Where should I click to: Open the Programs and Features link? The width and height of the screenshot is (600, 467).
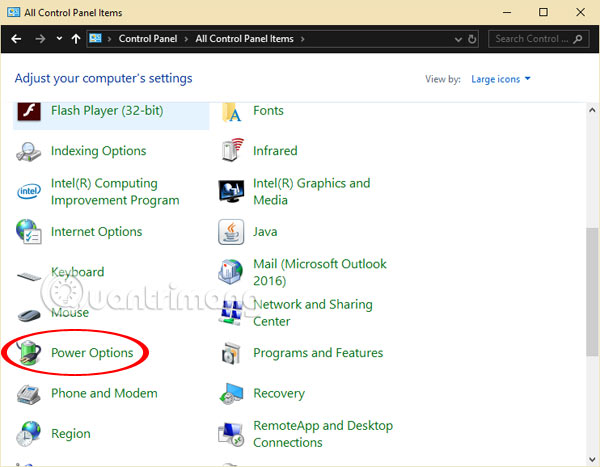318,353
